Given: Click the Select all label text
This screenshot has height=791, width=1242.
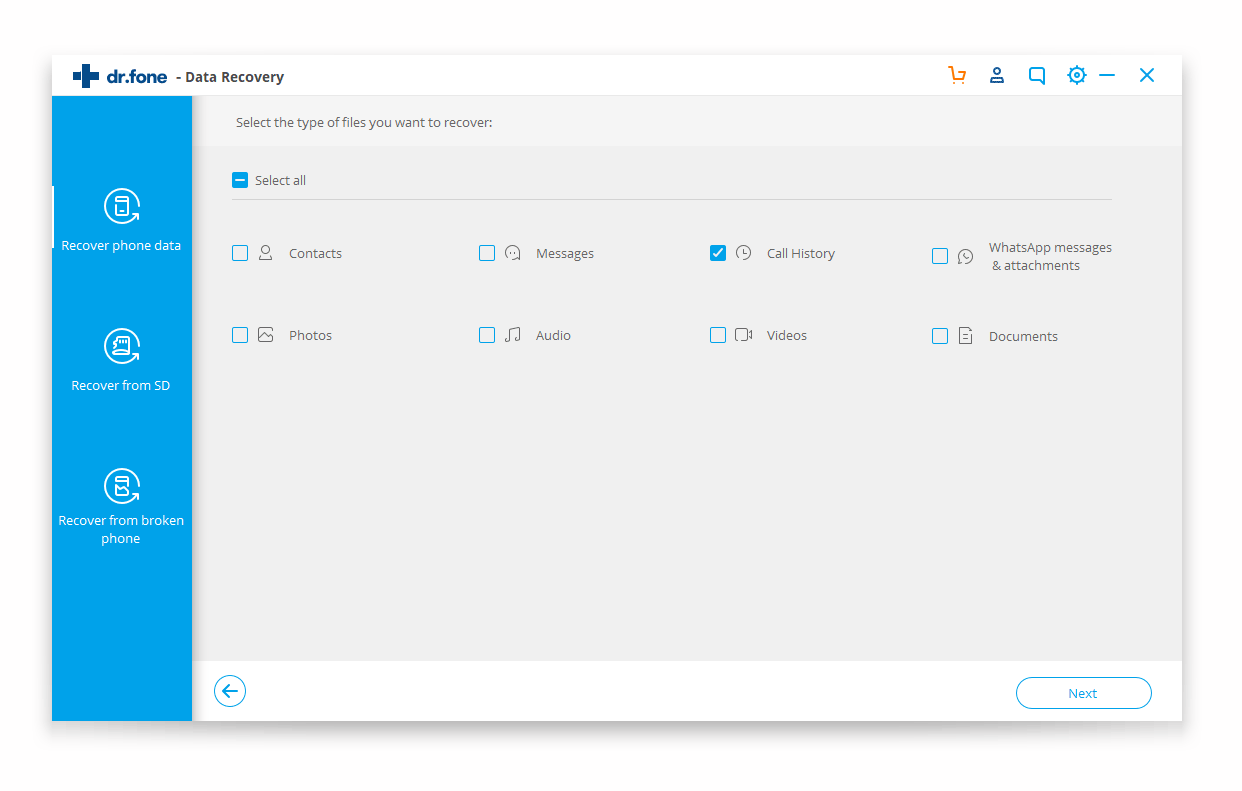Looking at the screenshot, I should point(280,180).
